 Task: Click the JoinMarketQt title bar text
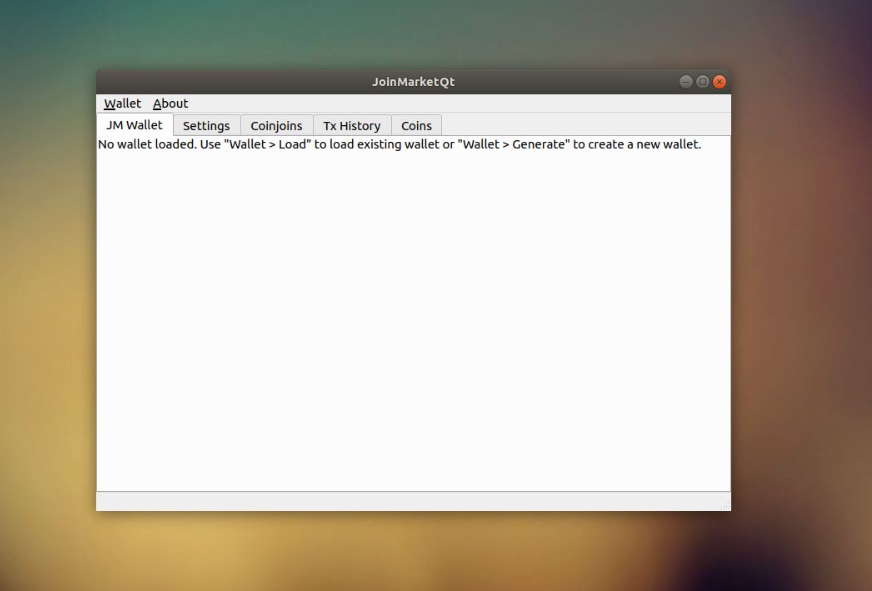tap(413, 82)
